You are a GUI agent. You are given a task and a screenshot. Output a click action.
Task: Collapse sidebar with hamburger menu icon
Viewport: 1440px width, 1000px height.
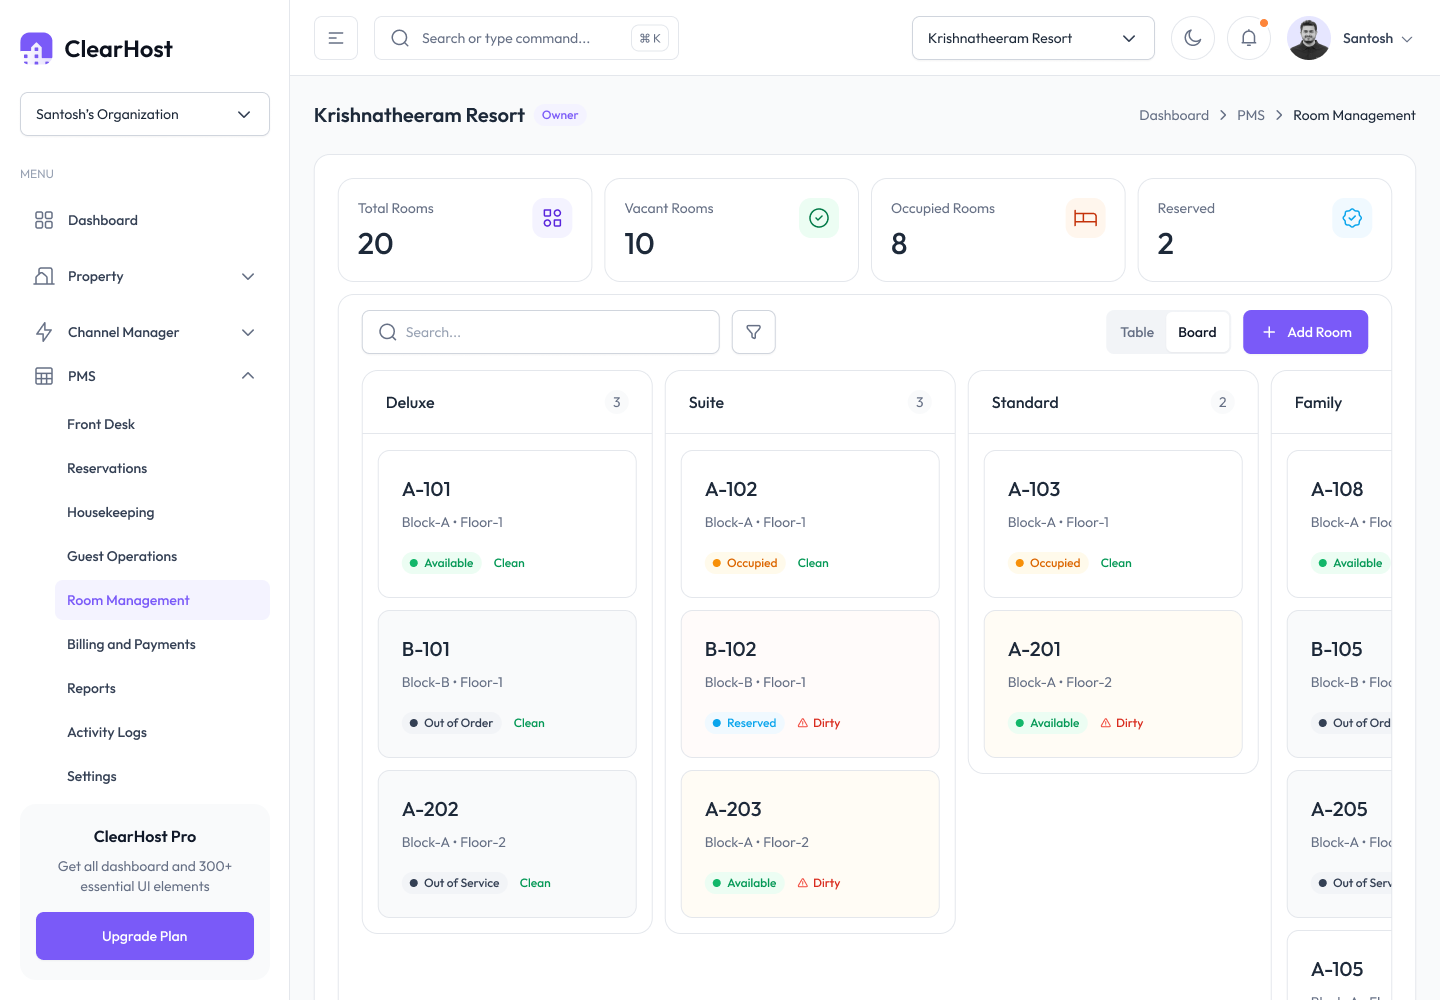point(336,38)
